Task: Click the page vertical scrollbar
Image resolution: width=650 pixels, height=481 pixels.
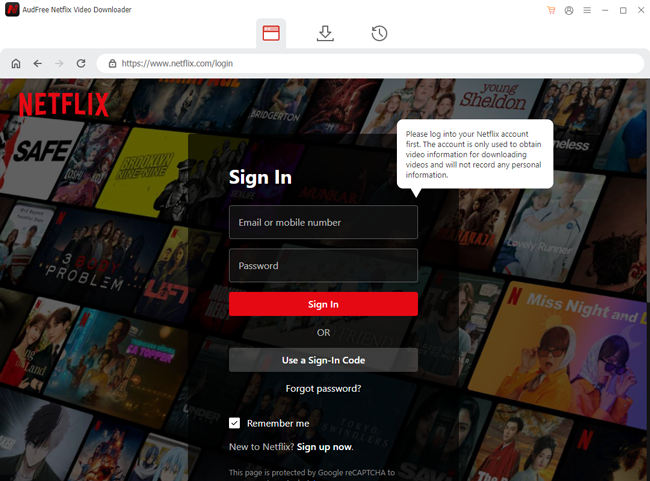Action: [x=648, y=191]
